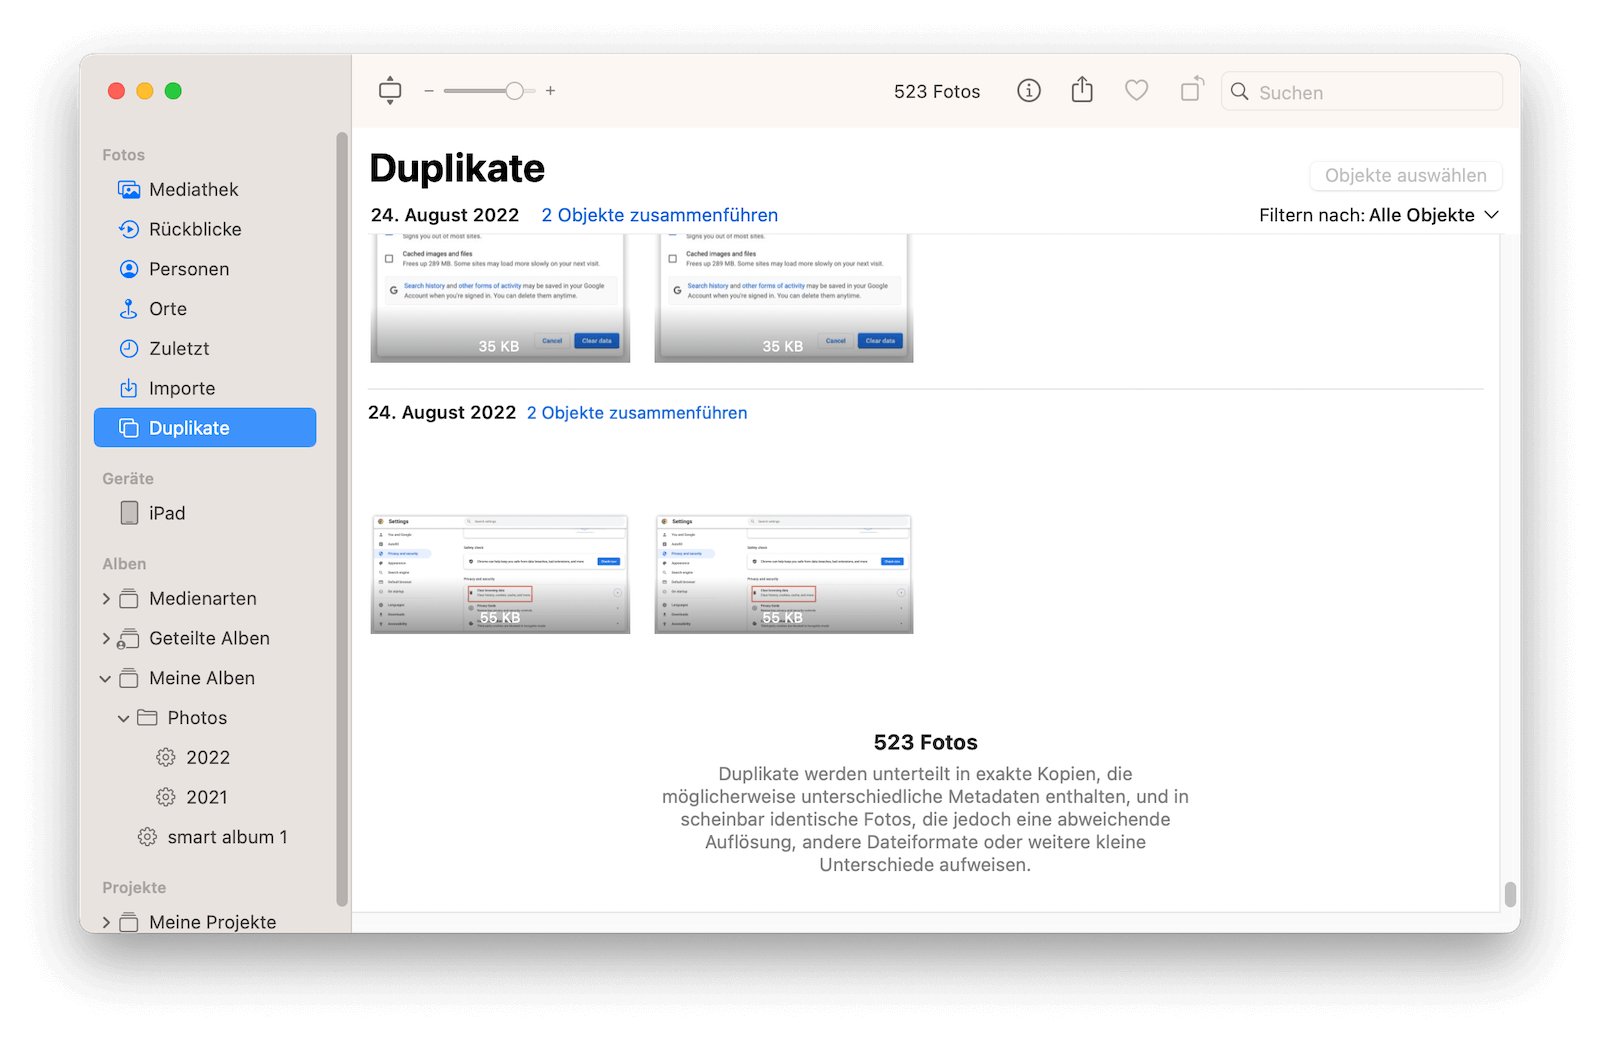Open smart album 1
Screen dimensions: 1600x1038
click(x=205, y=837)
